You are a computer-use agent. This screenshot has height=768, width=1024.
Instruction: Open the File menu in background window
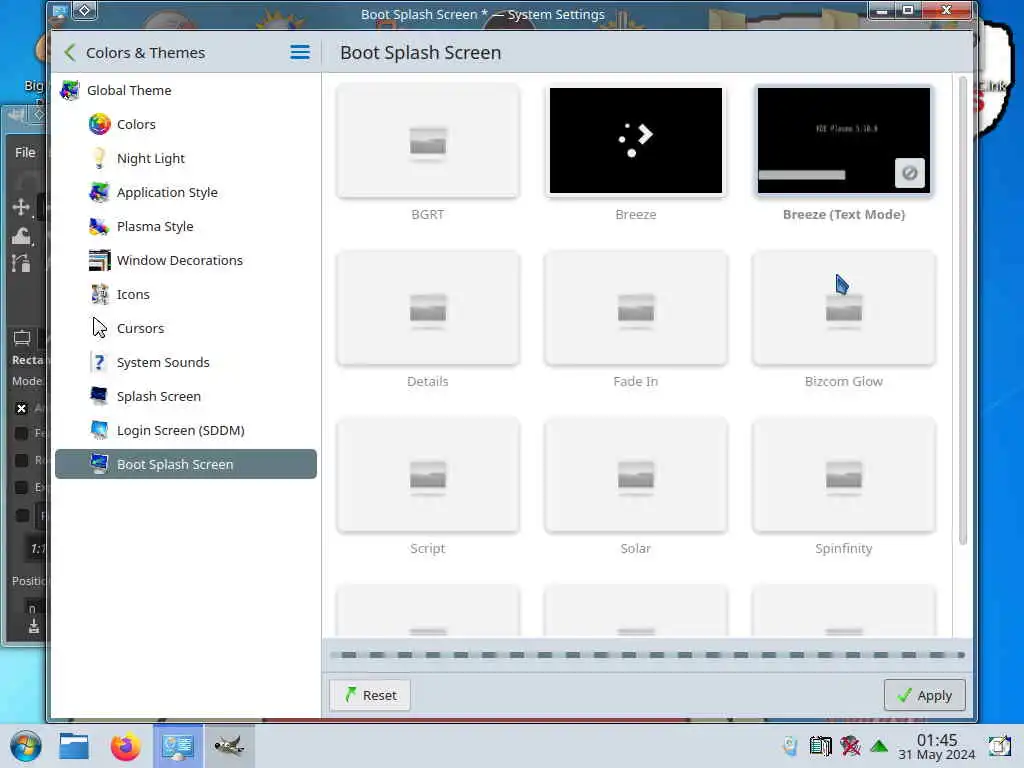[25, 152]
